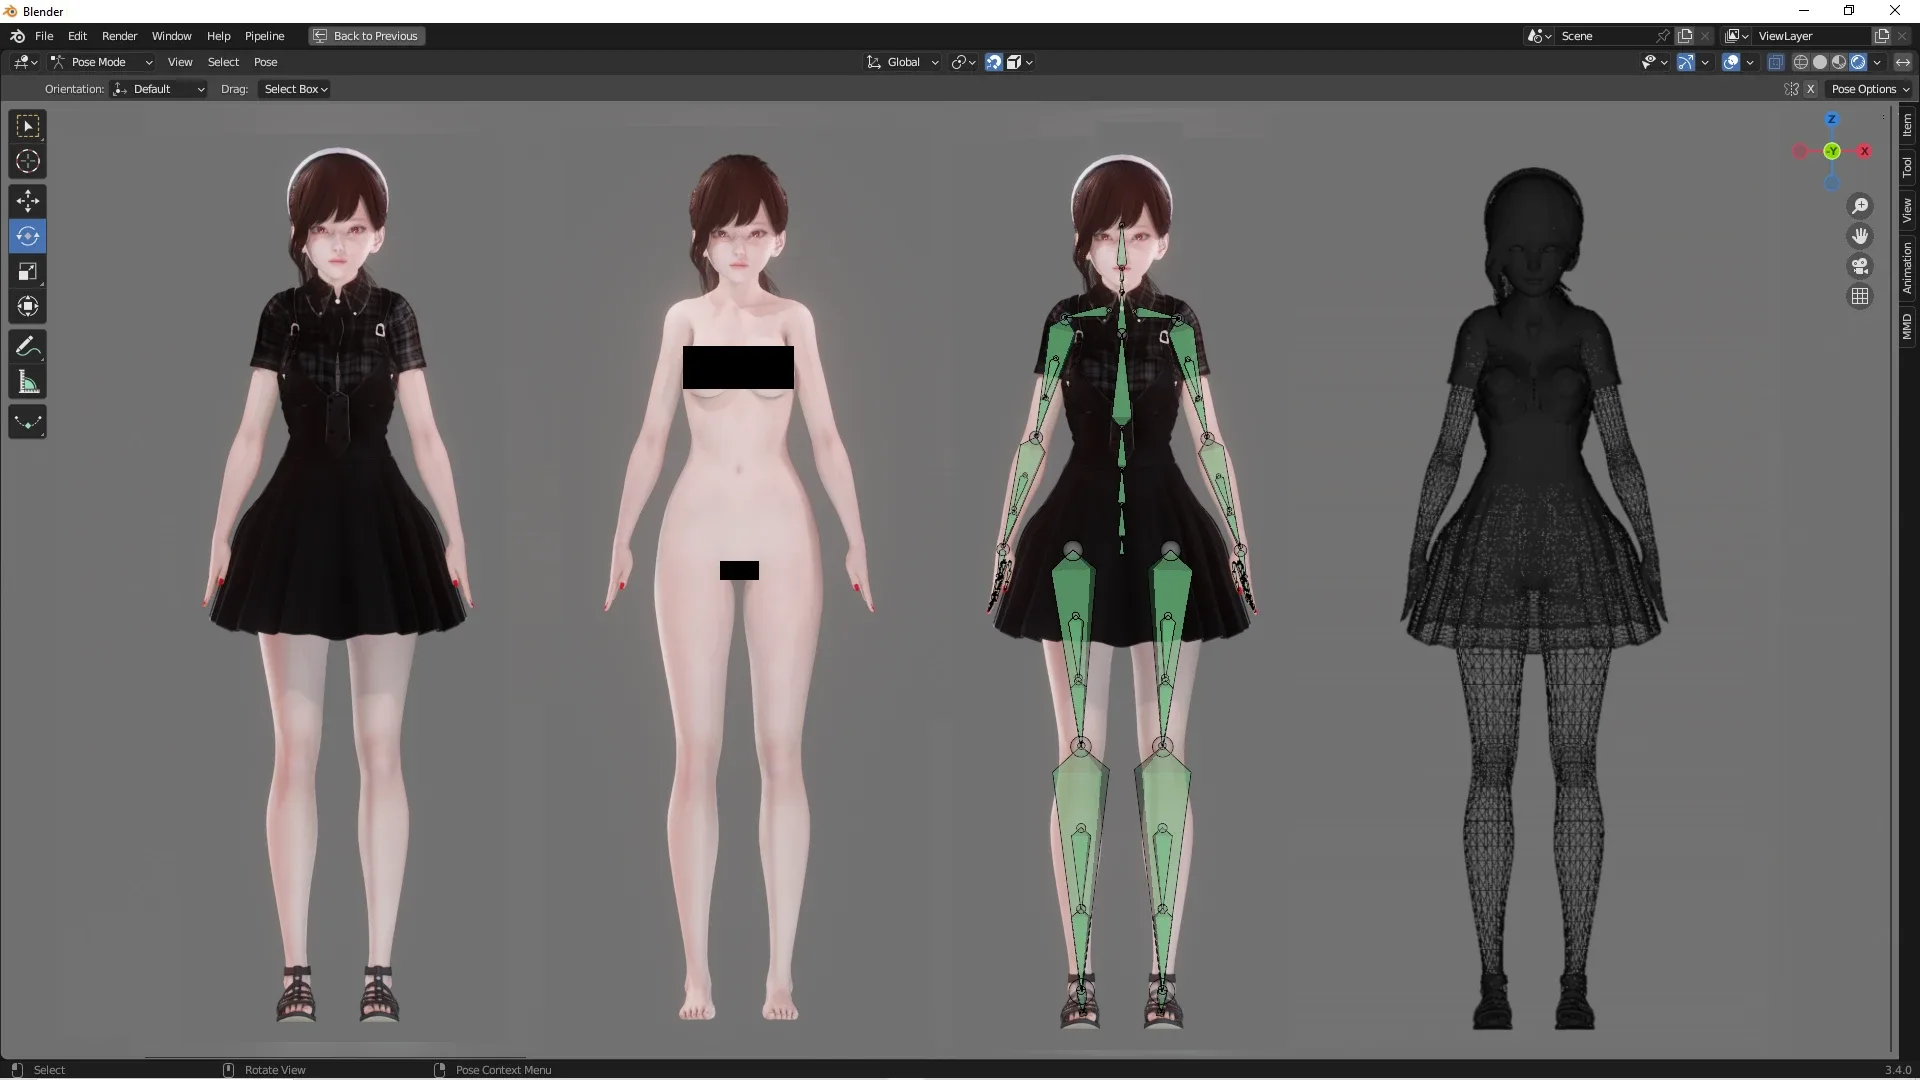The height and width of the screenshot is (1080, 1920).
Task: Open the Window menu
Action: tap(171, 36)
